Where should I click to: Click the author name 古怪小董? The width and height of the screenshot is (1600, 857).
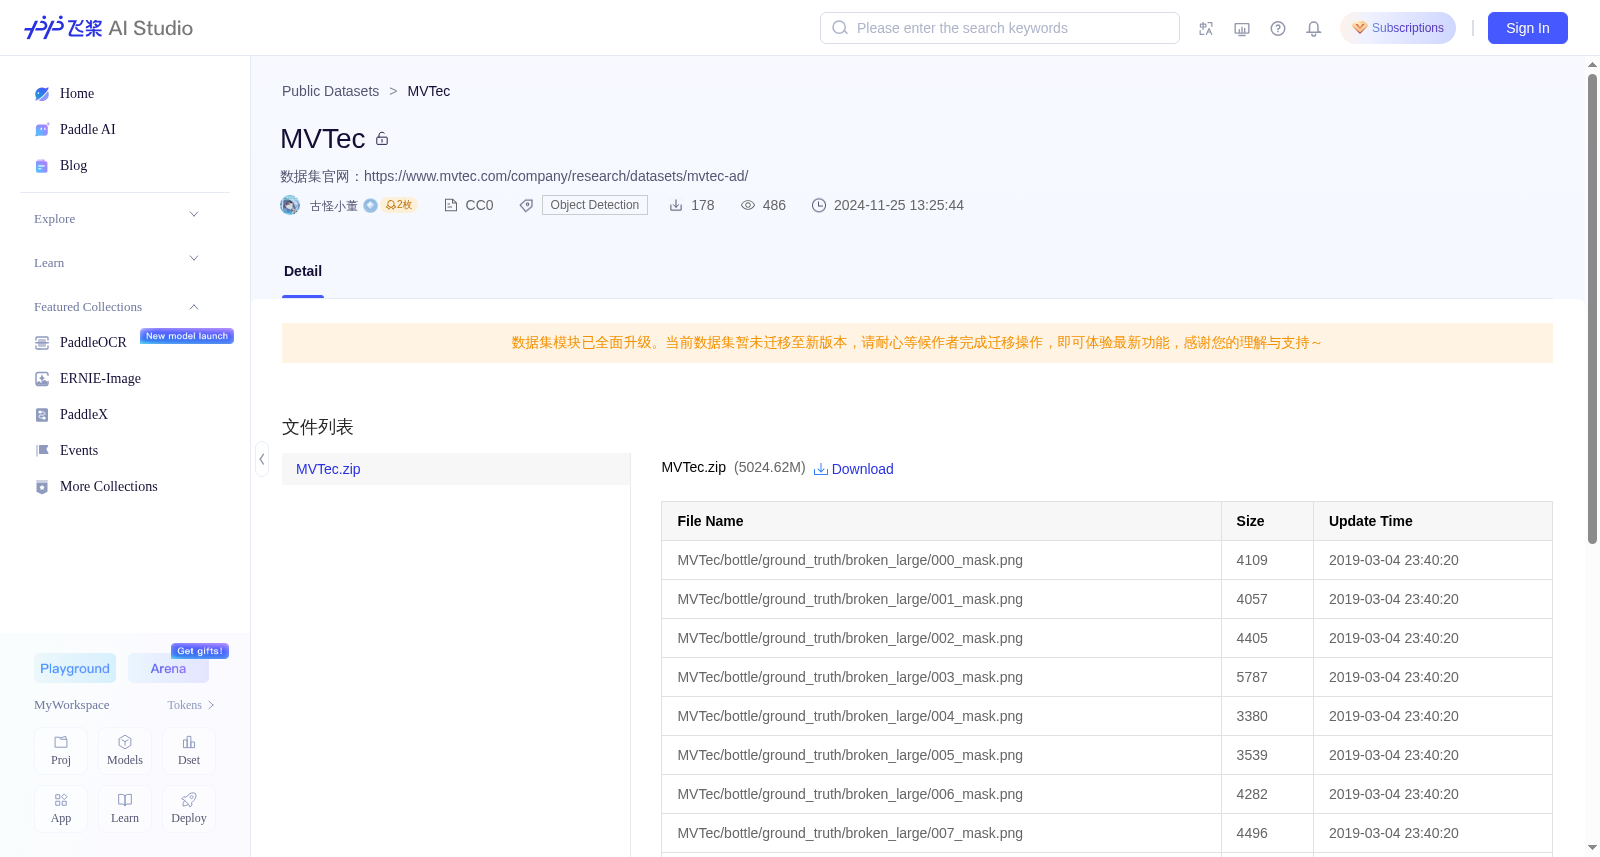pos(334,206)
